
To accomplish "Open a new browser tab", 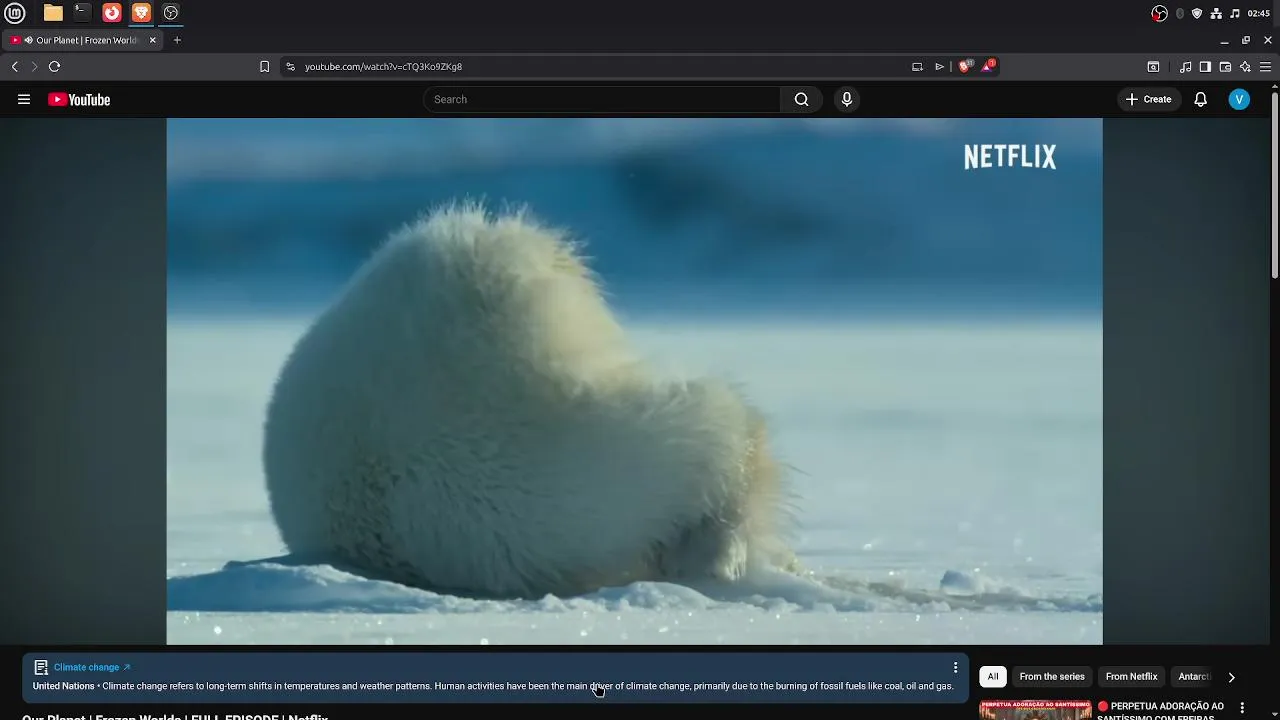I will click(x=177, y=40).
